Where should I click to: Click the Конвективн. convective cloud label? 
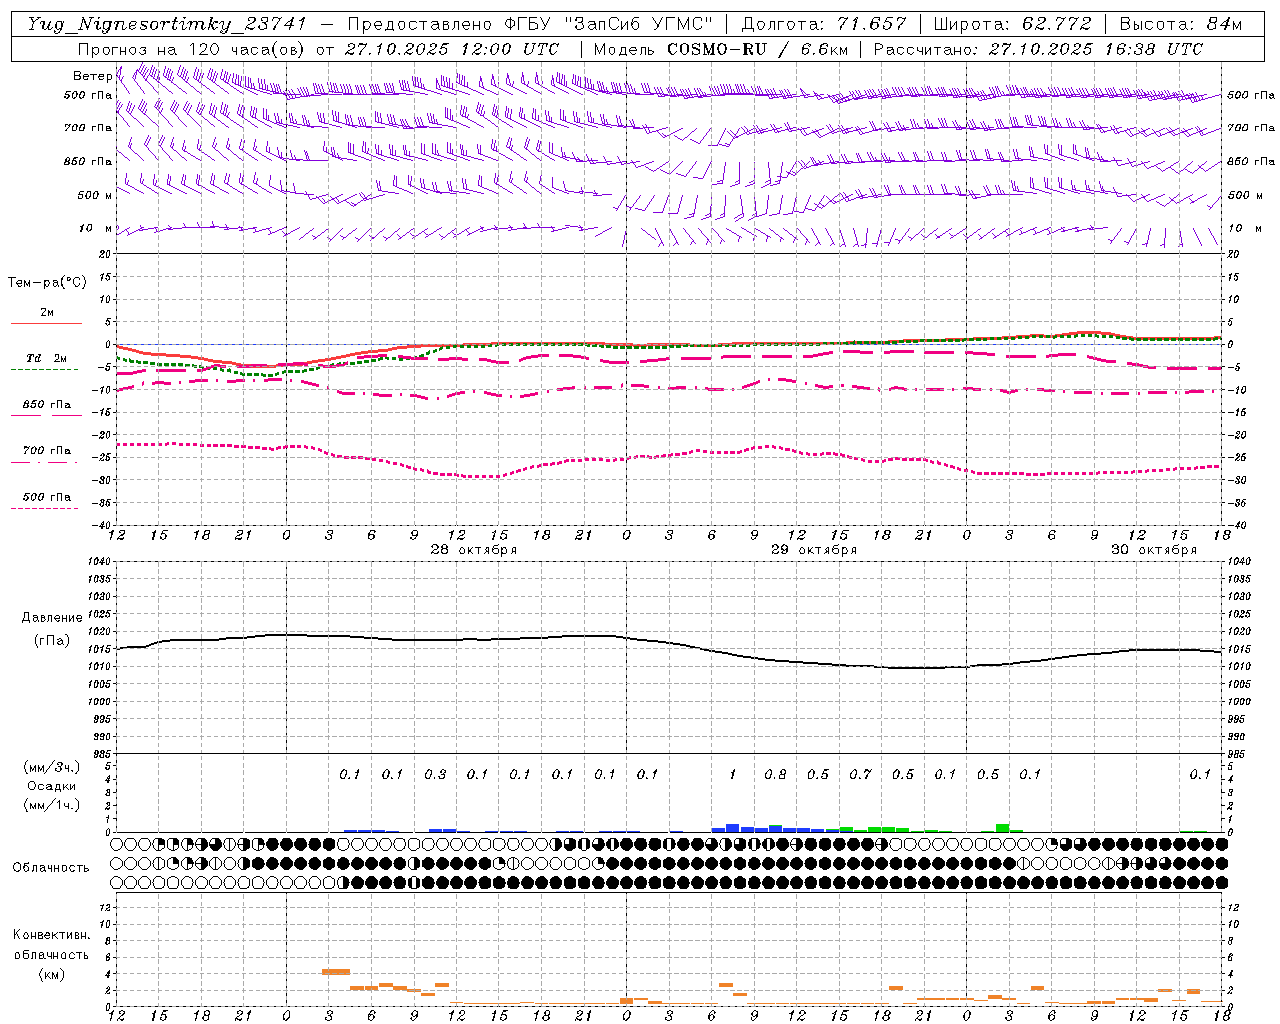(51, 935)
